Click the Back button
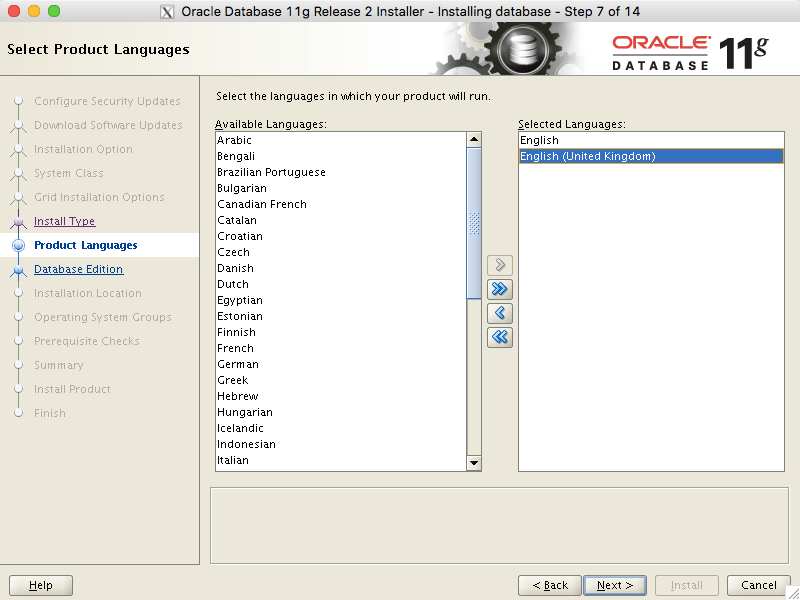Screen dimensions: 800x600 click(x=549, y=585)
